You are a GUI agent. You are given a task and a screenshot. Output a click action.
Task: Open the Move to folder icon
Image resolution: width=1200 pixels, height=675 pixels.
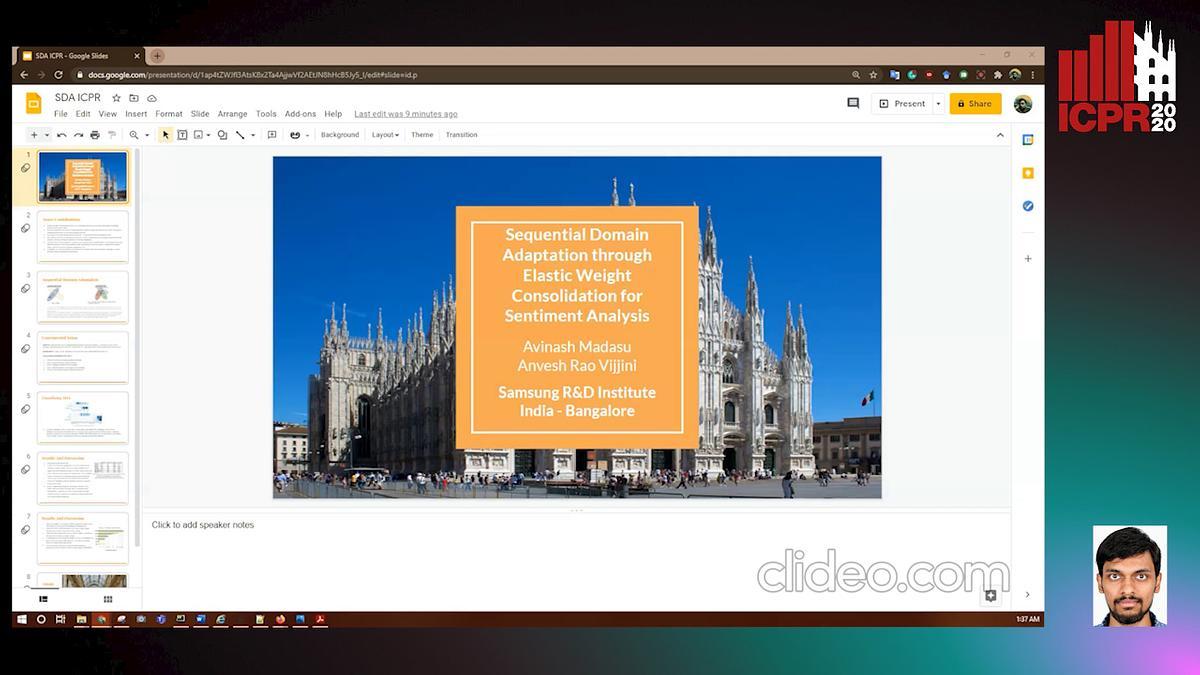point(134,98)
